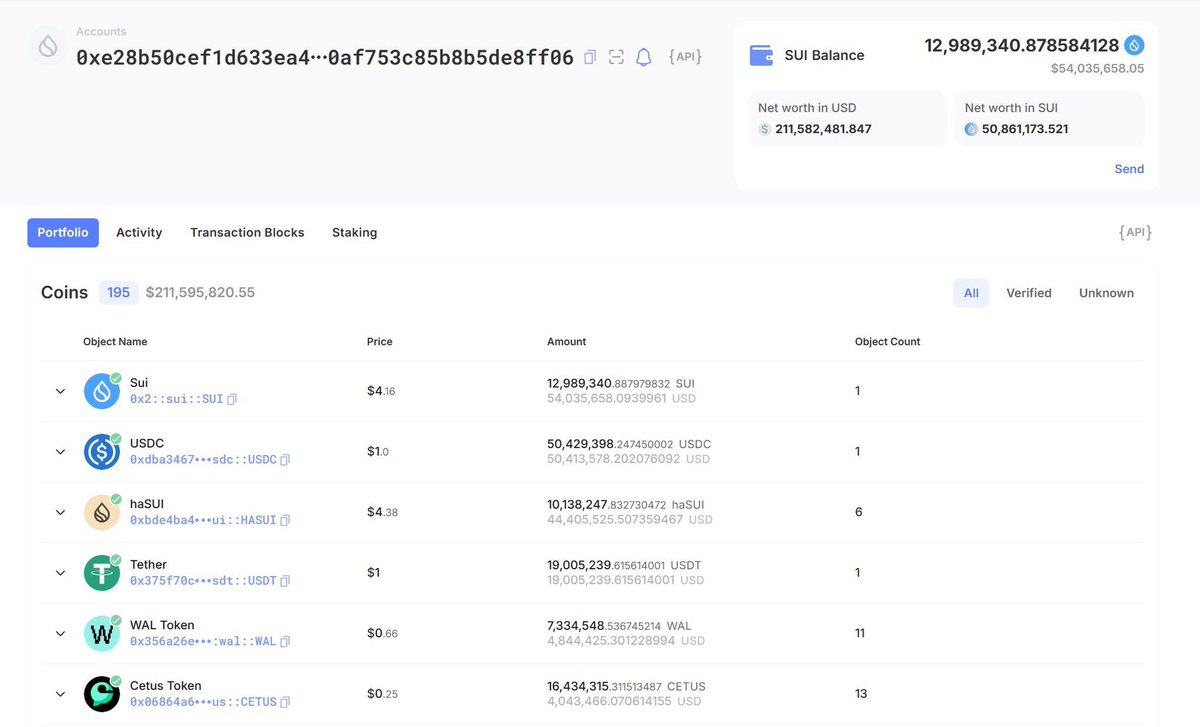
Task: Click the WAL Token price $0.66
Action: pyautogui.click(x=382, y=633)
